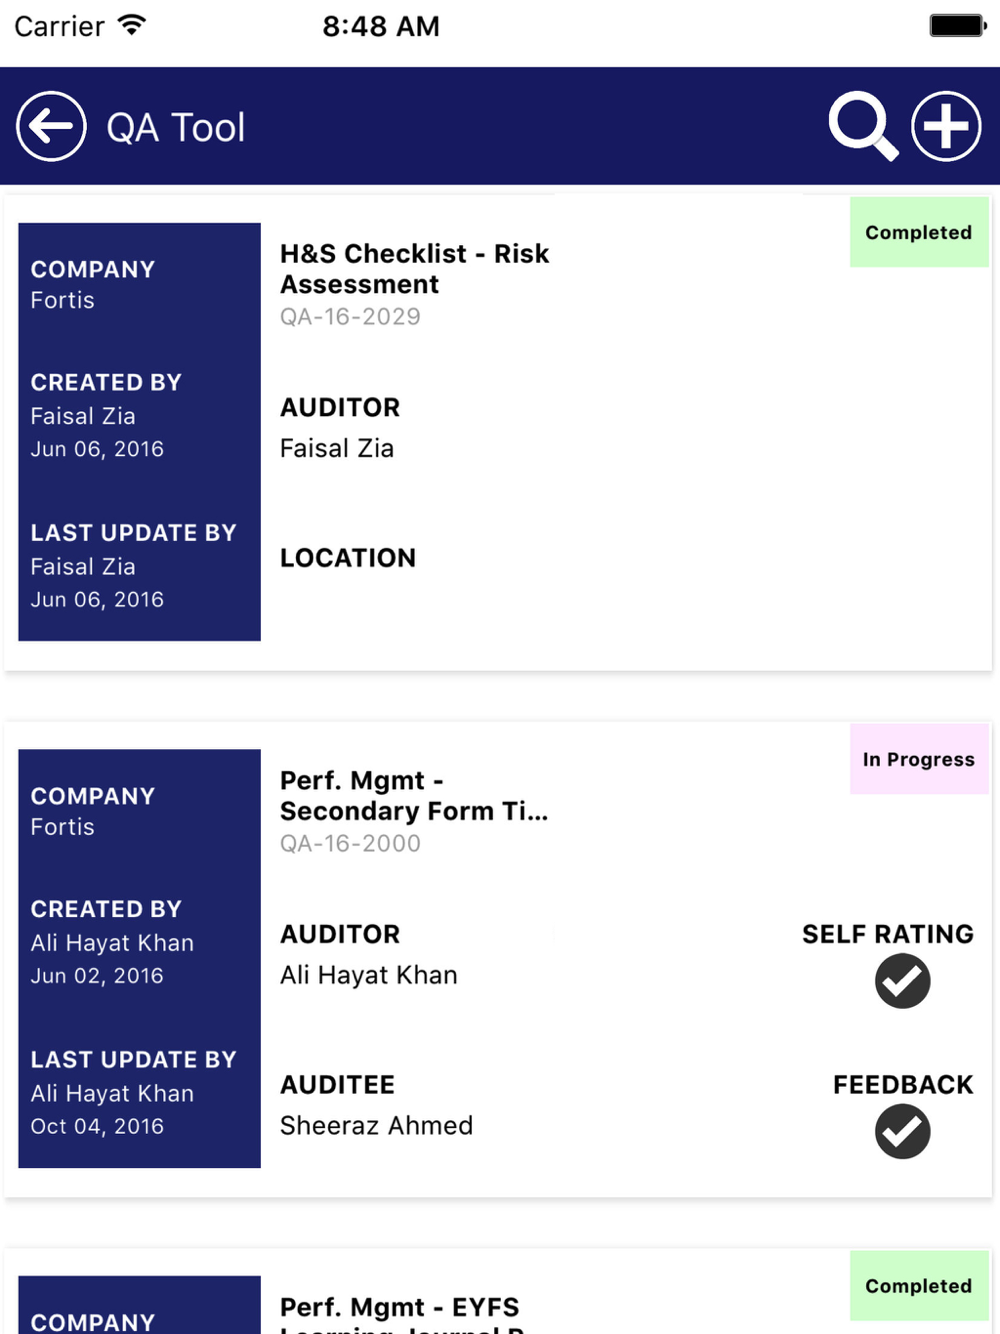This screenshot has width=1000, height=1334.
Task: Select audit ID QA-16-2000
Action: (350, 844)
